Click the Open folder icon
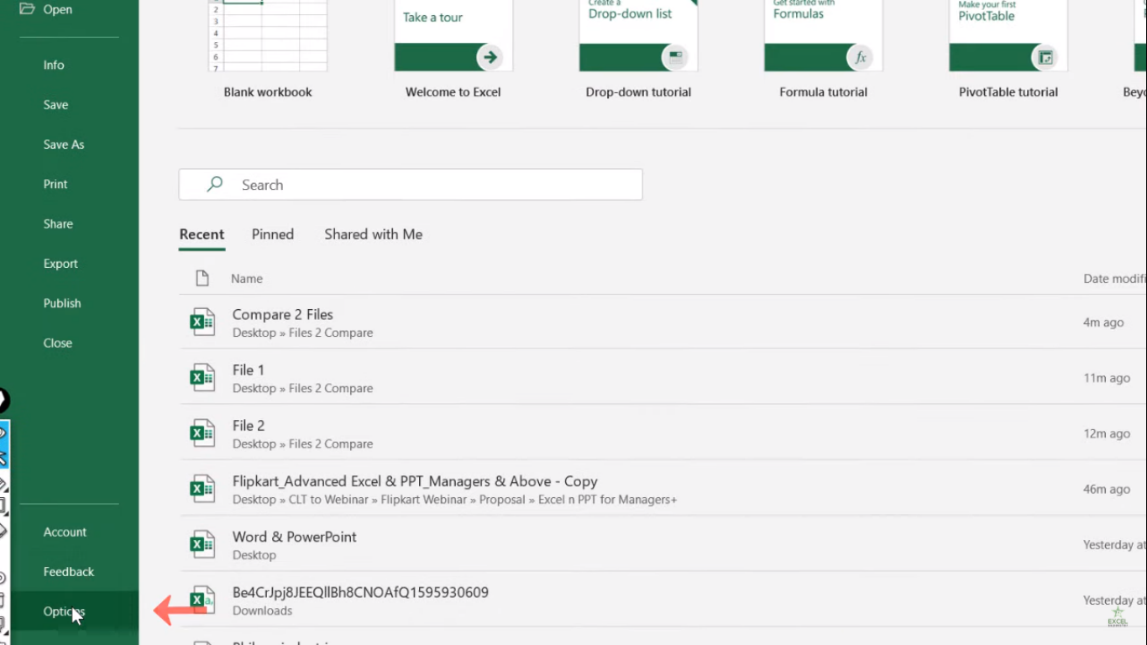Image resolution: width=1147 pixels, height=645 pixels. click(x=27, y=9)
